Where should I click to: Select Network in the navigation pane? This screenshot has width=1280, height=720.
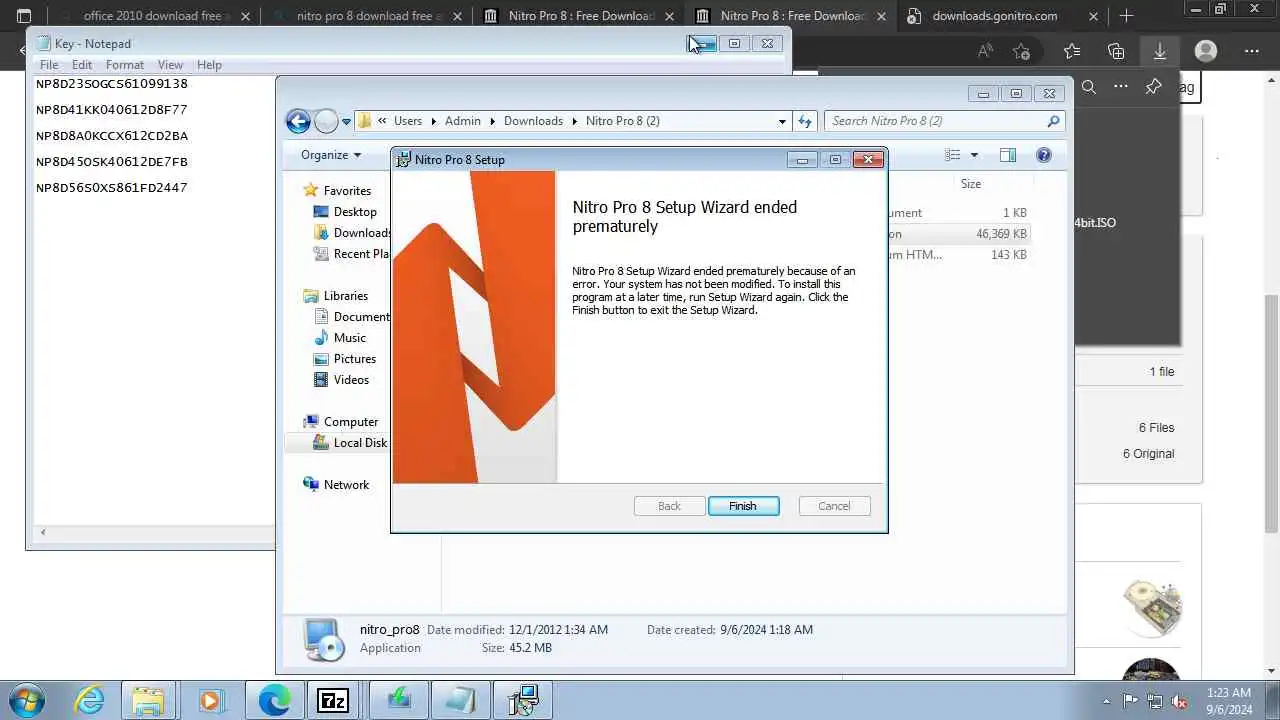tap(346, 485)
